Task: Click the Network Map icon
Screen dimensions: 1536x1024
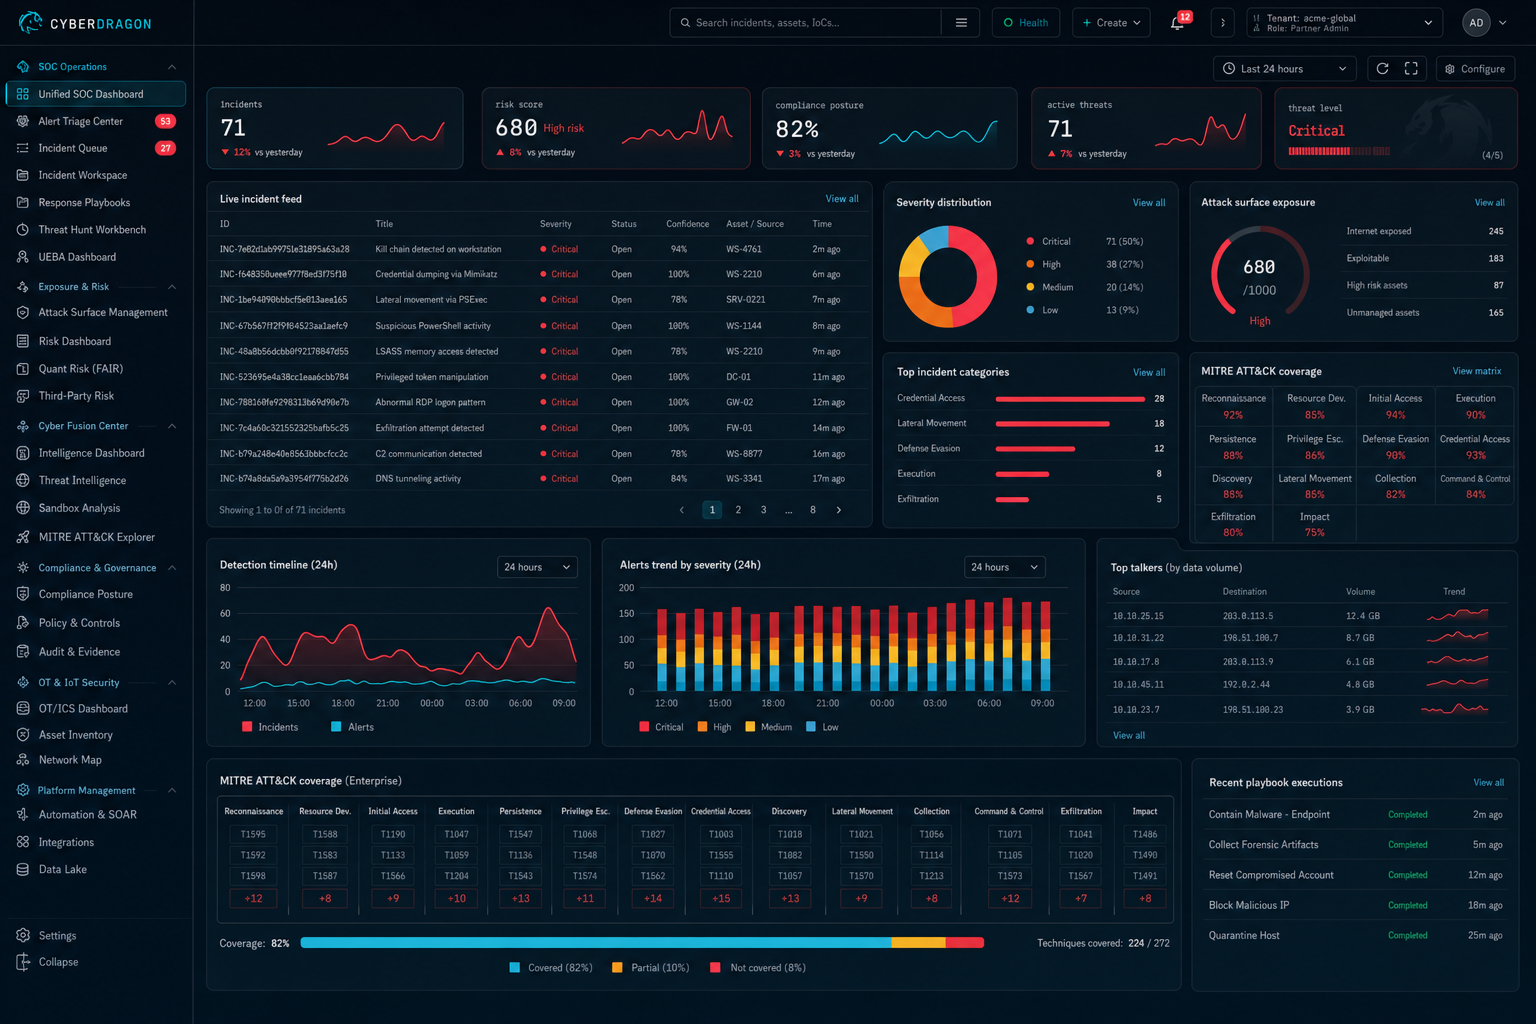Action: pyautogui.click(x=23, y=760)
